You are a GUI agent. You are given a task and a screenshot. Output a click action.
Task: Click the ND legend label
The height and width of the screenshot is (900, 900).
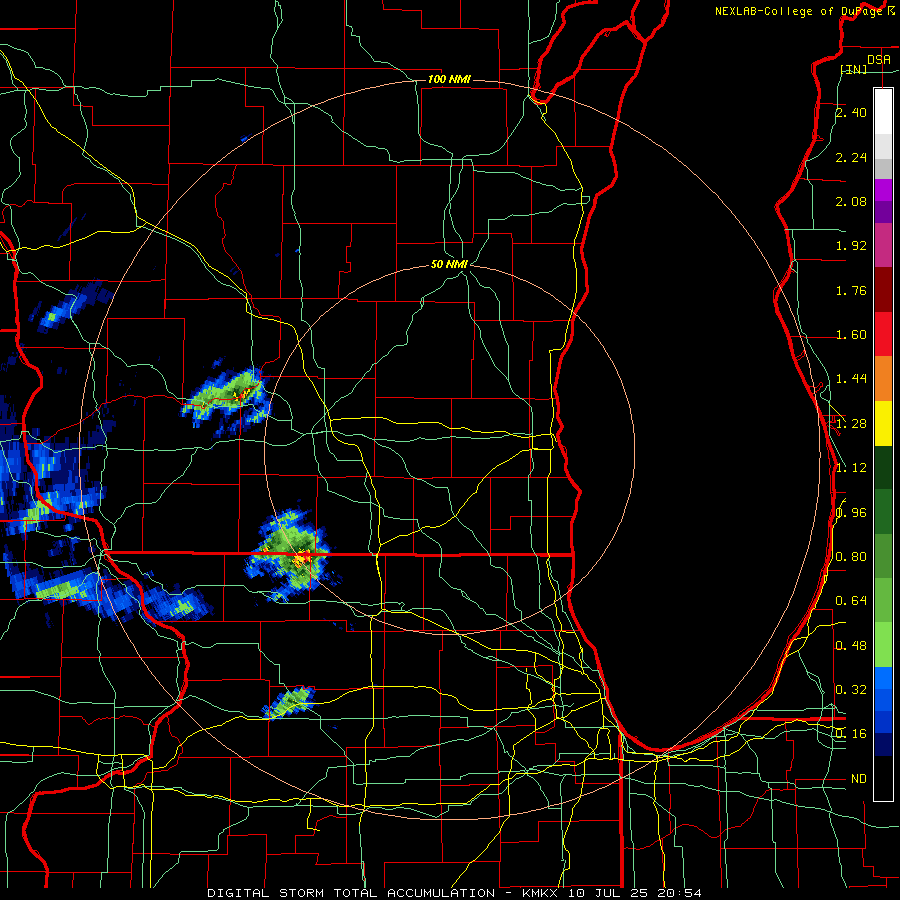pos(859,779)
